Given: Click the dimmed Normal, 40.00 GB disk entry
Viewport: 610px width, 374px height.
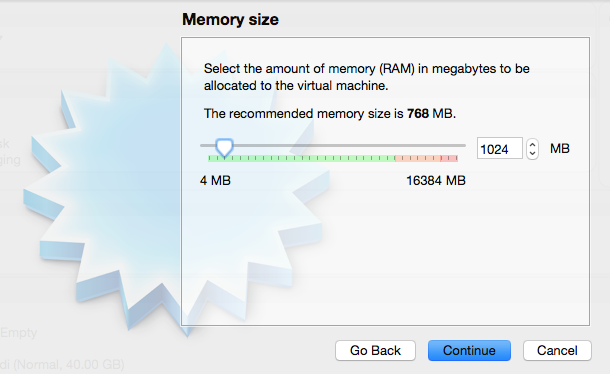Looking at the screenshot, I should pos(62,365).
